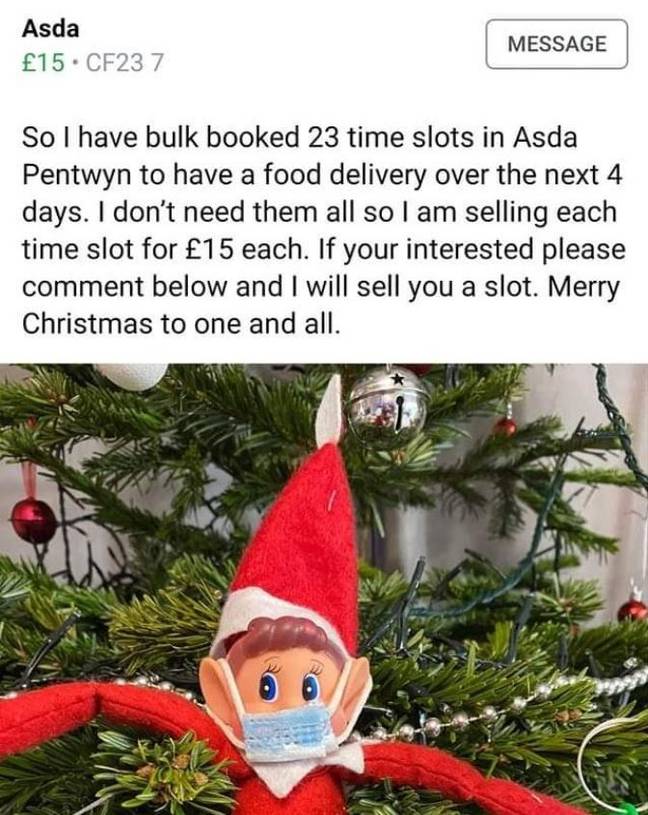This screenshot has width=648, height=815.
Task: Click the large red bauble on left
Action: [x=34, y=520]
